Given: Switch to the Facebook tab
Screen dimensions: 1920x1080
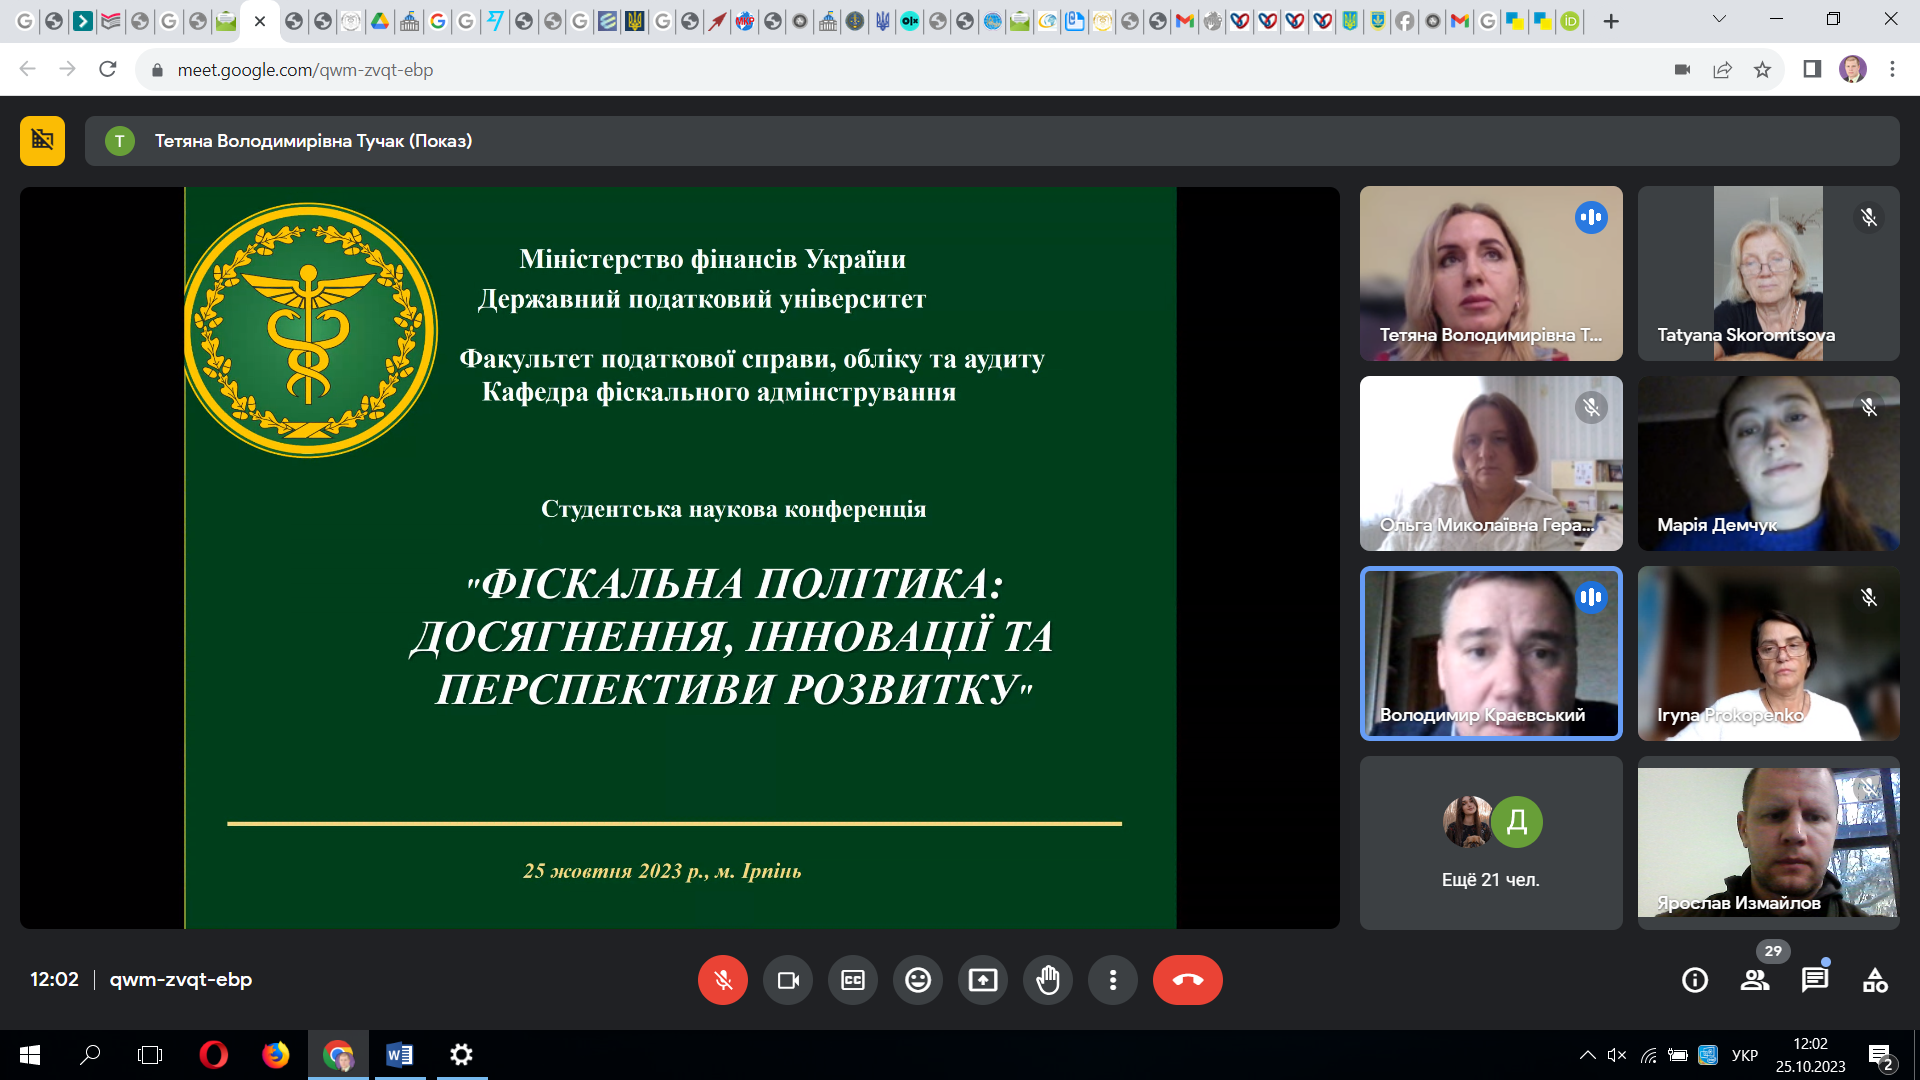Looking at the screenshot, I should (x=1405, y=21).
